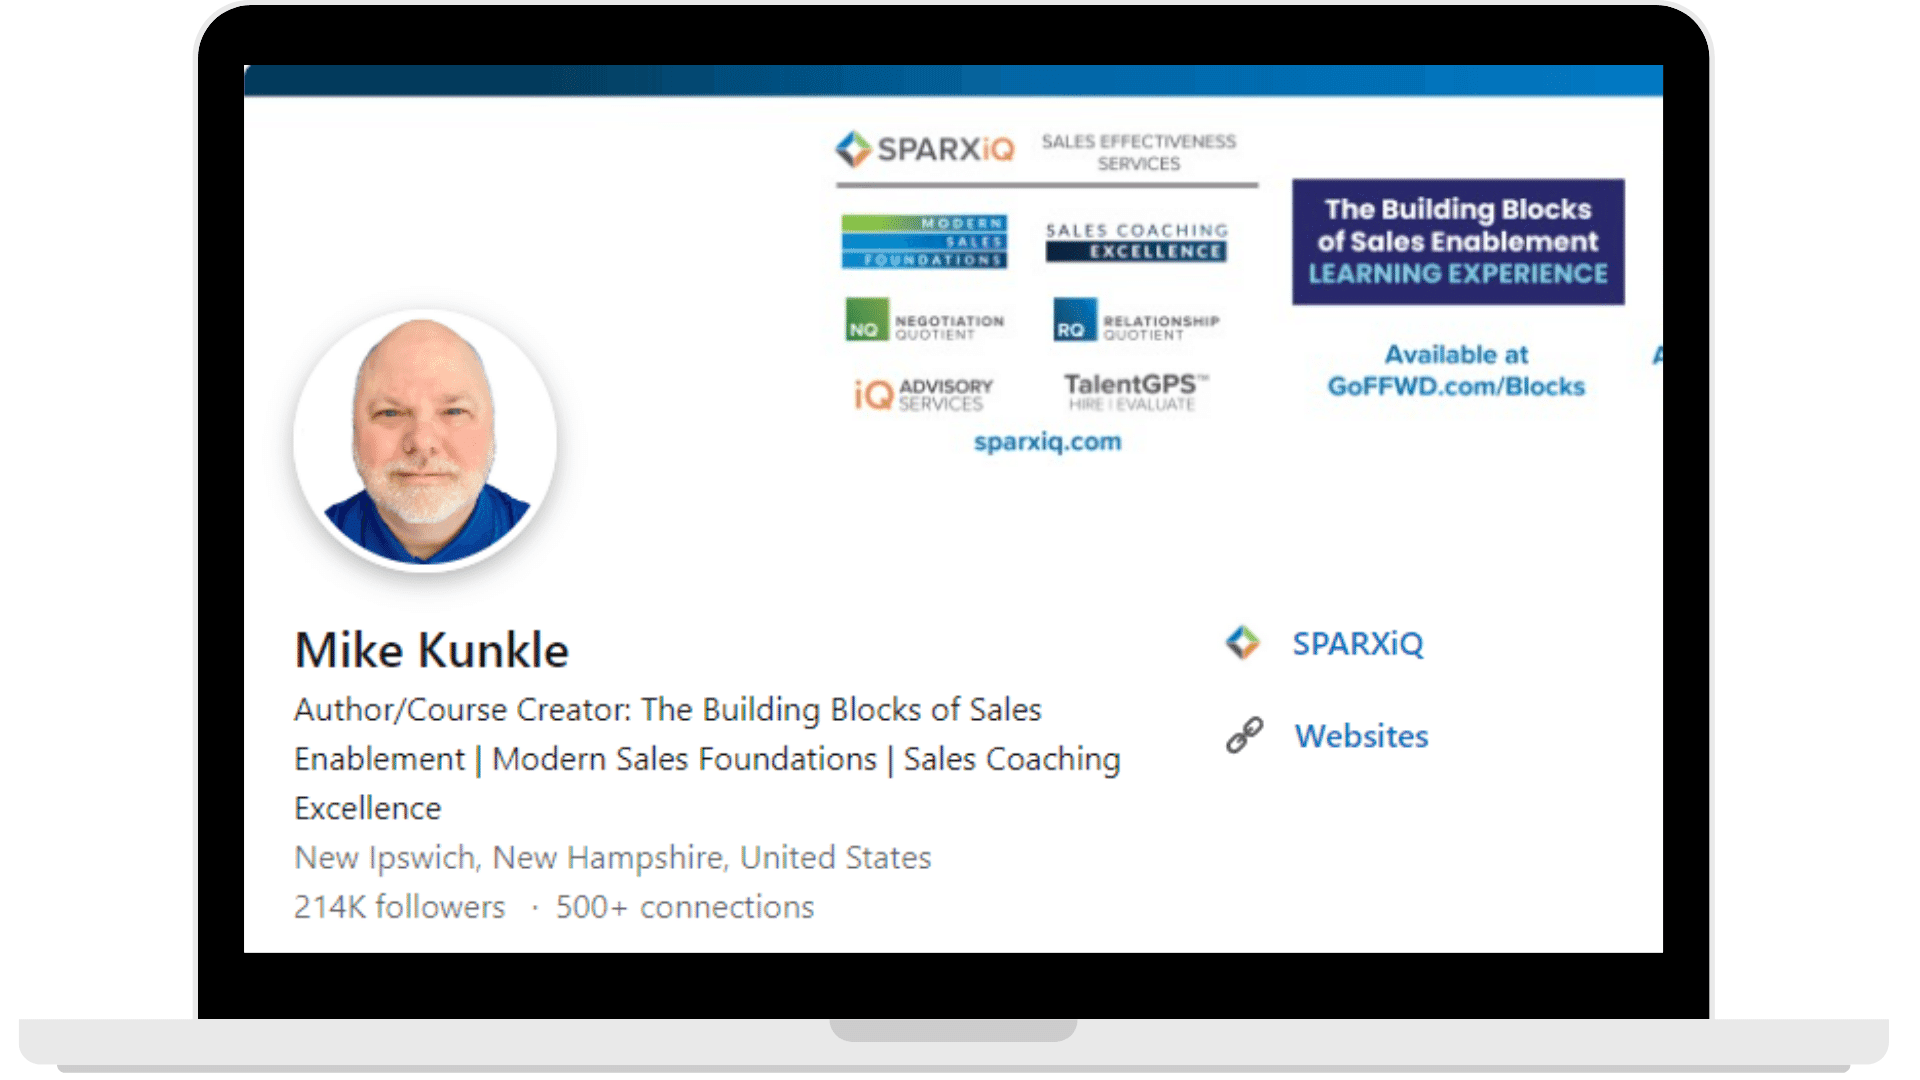Click the 214K followers count

[398, 906]
